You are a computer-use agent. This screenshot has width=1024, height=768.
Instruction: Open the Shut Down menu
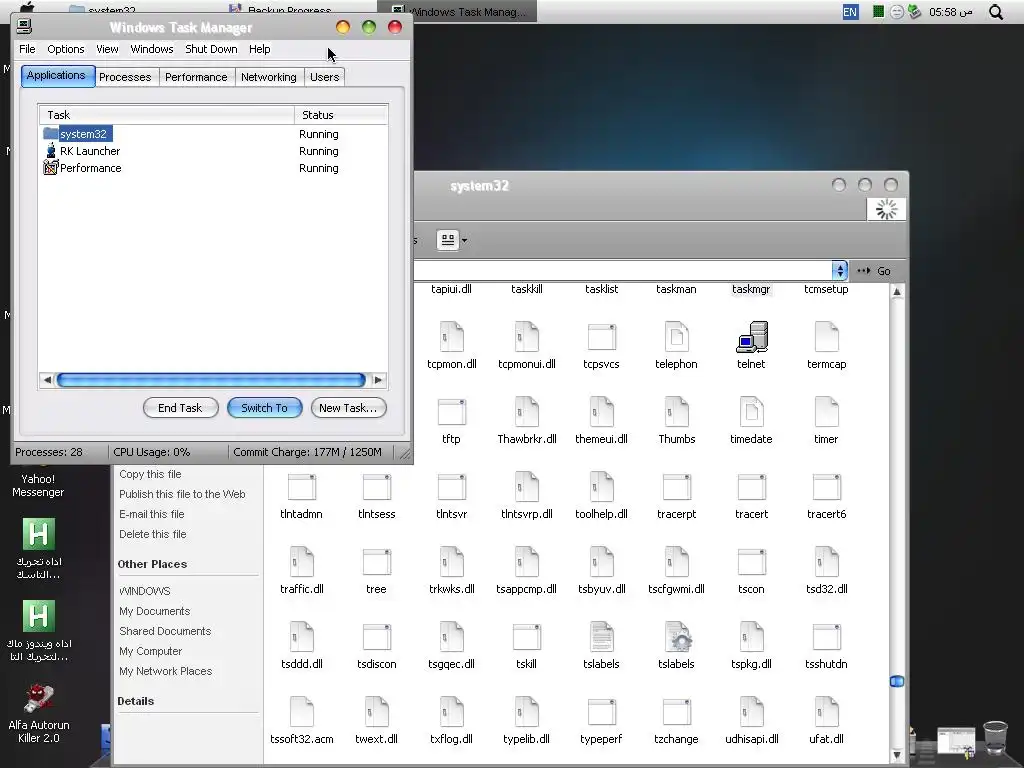click(x=211, y=49)
